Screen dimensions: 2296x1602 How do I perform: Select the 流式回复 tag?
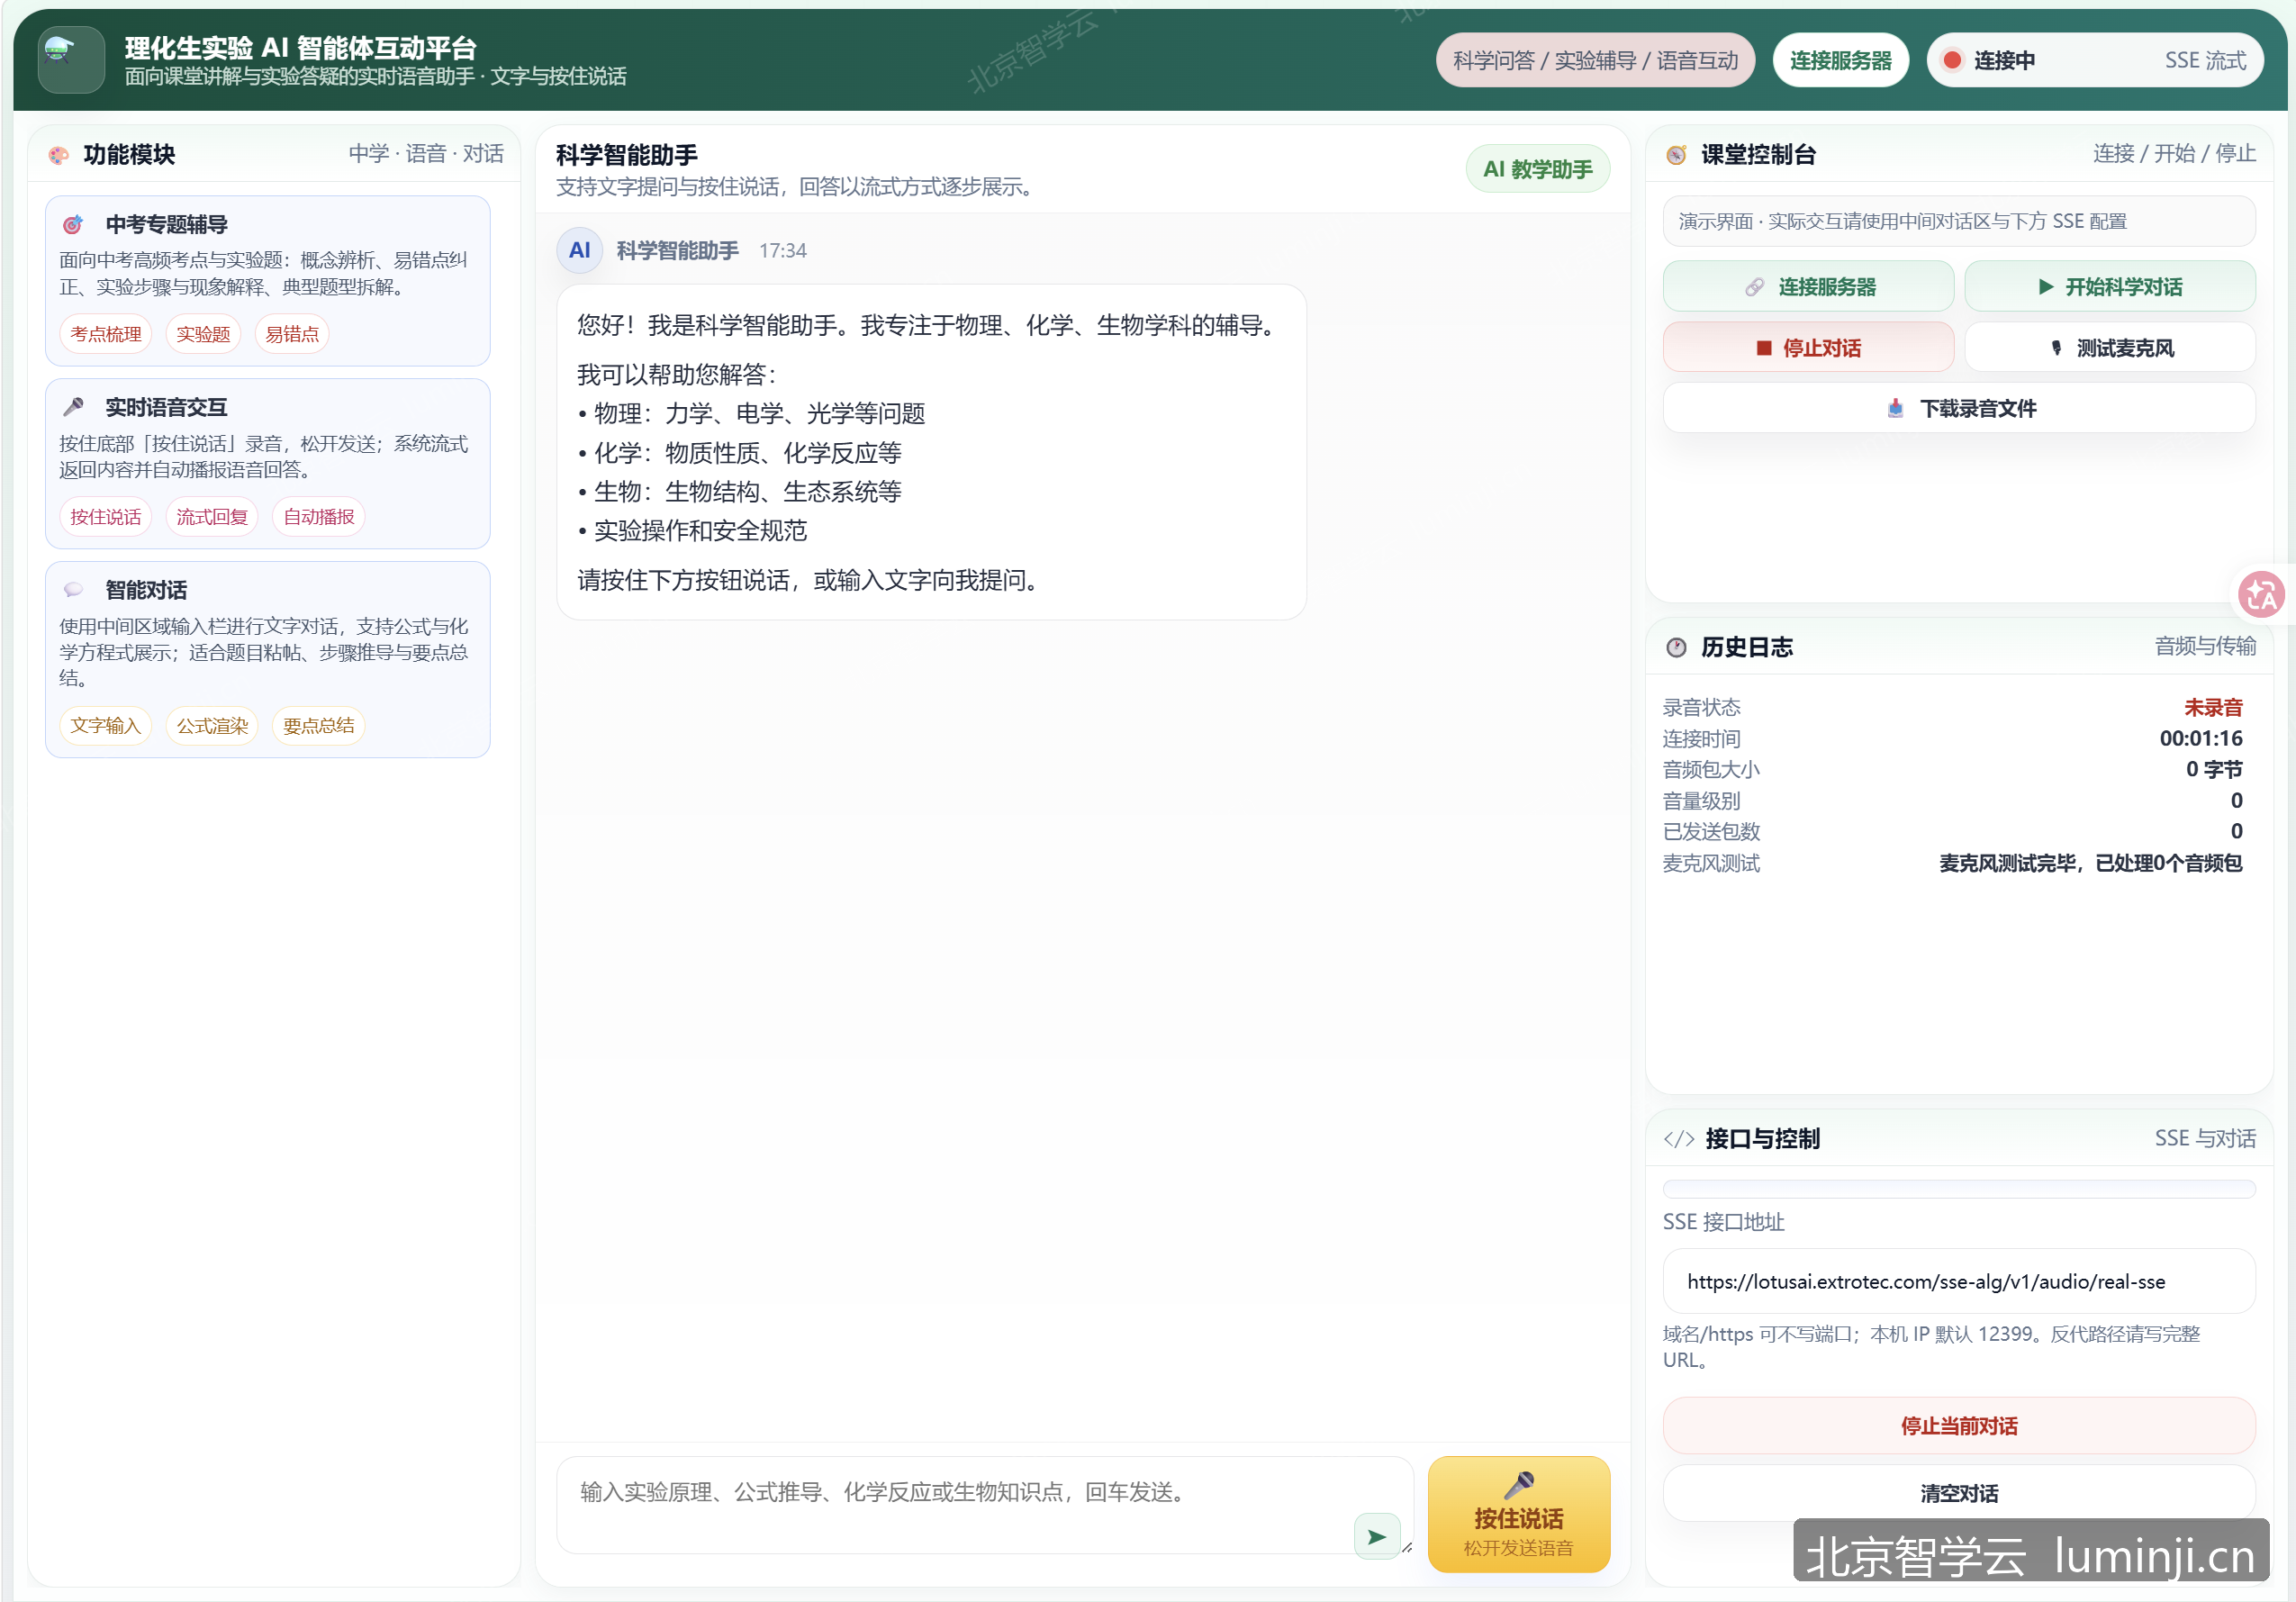tap(212, 517)
